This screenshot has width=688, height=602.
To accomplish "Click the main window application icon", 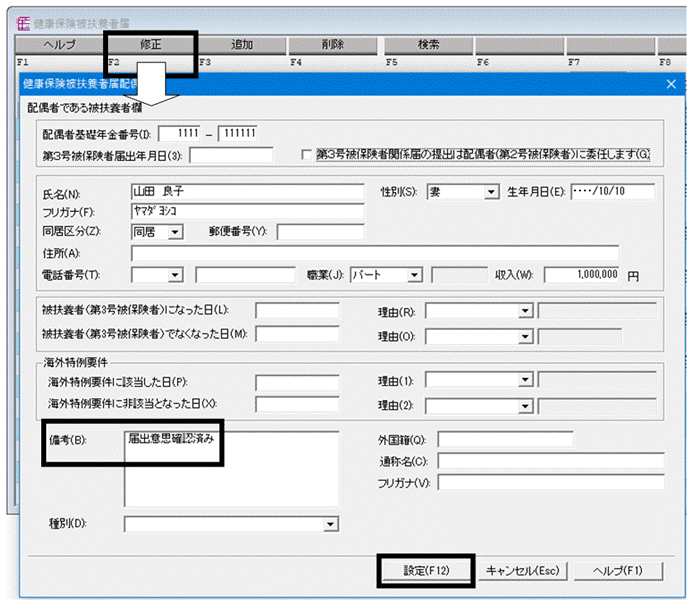I will pyautogui.click(x=23, y=24).
